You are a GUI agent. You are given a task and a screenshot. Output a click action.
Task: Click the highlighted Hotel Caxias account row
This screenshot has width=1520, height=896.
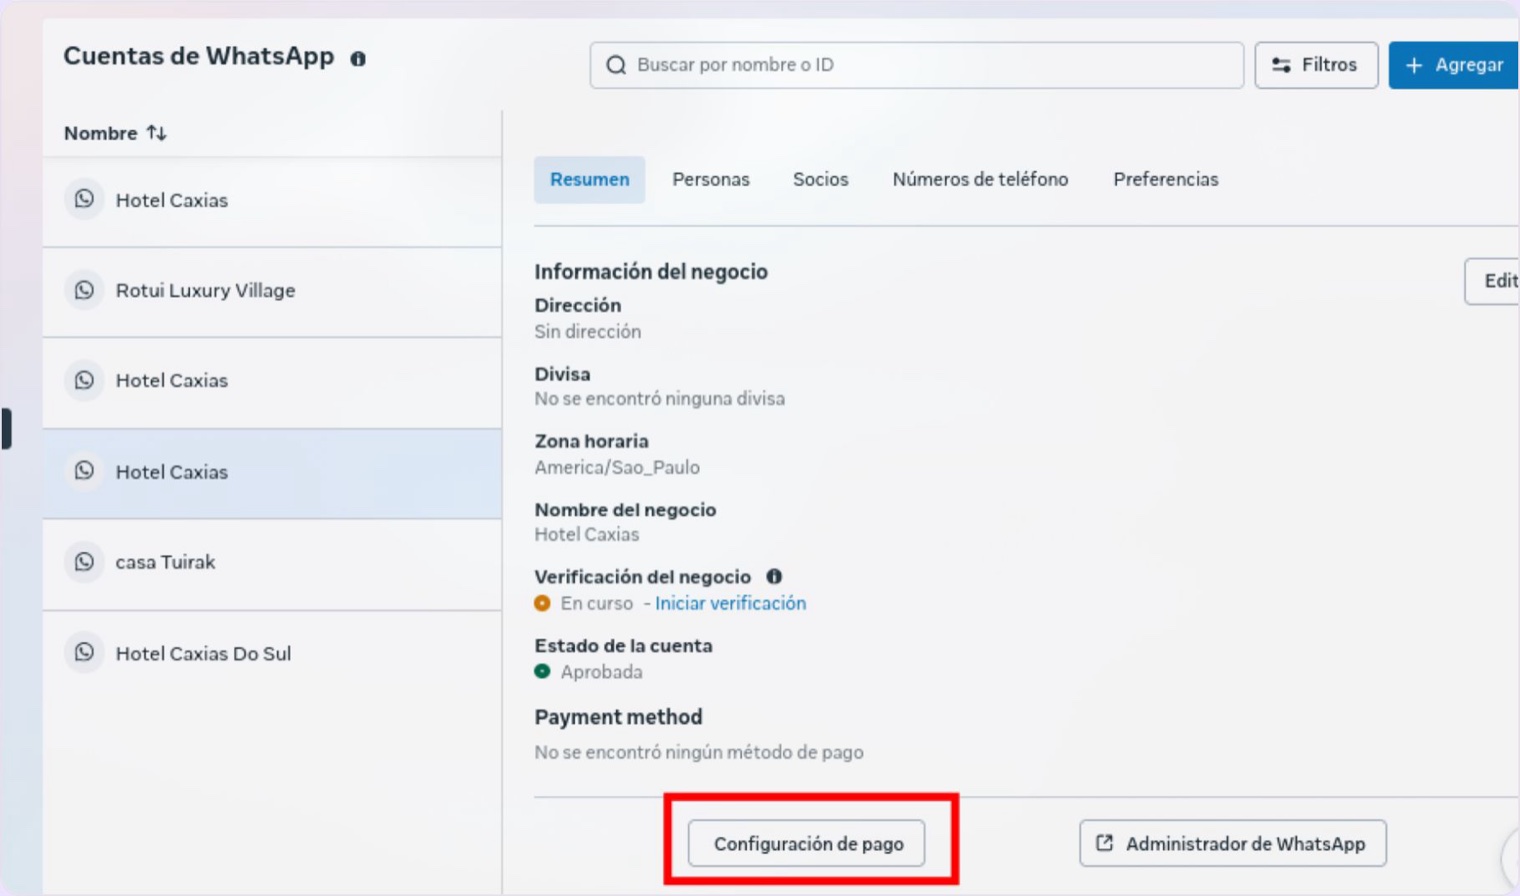pyautogui.click(x=272, y=473)
